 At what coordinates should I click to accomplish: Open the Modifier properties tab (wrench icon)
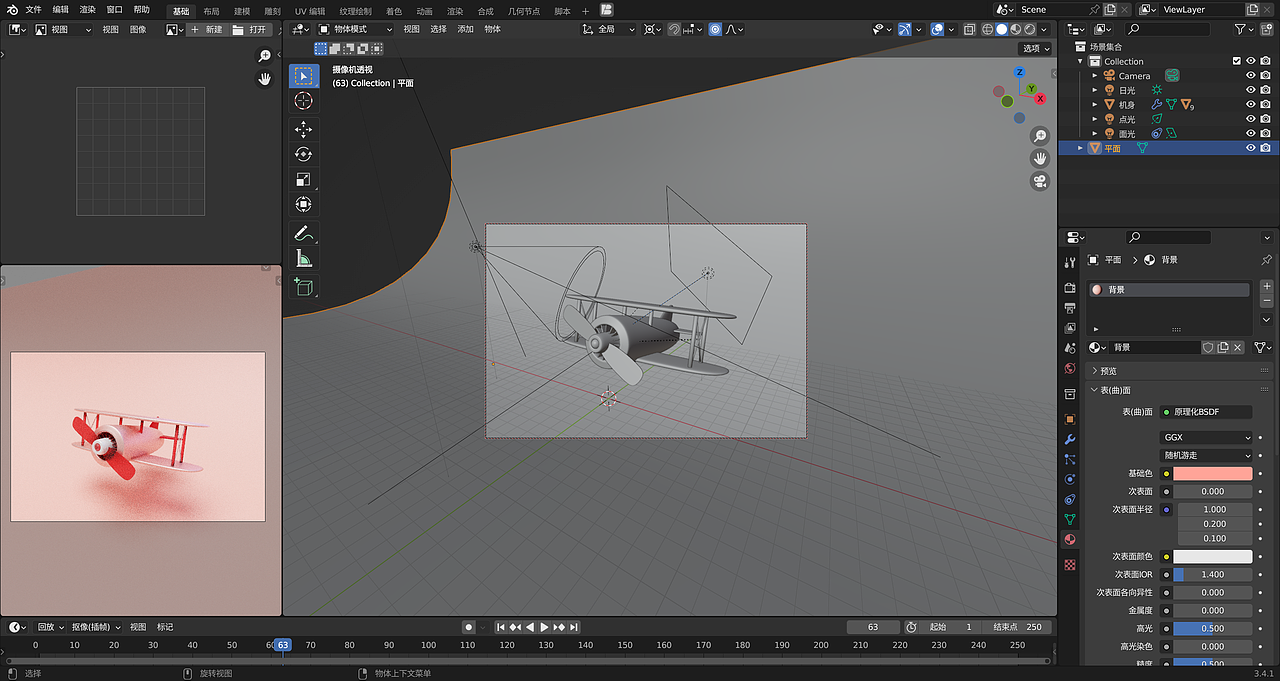(1069, 439)
